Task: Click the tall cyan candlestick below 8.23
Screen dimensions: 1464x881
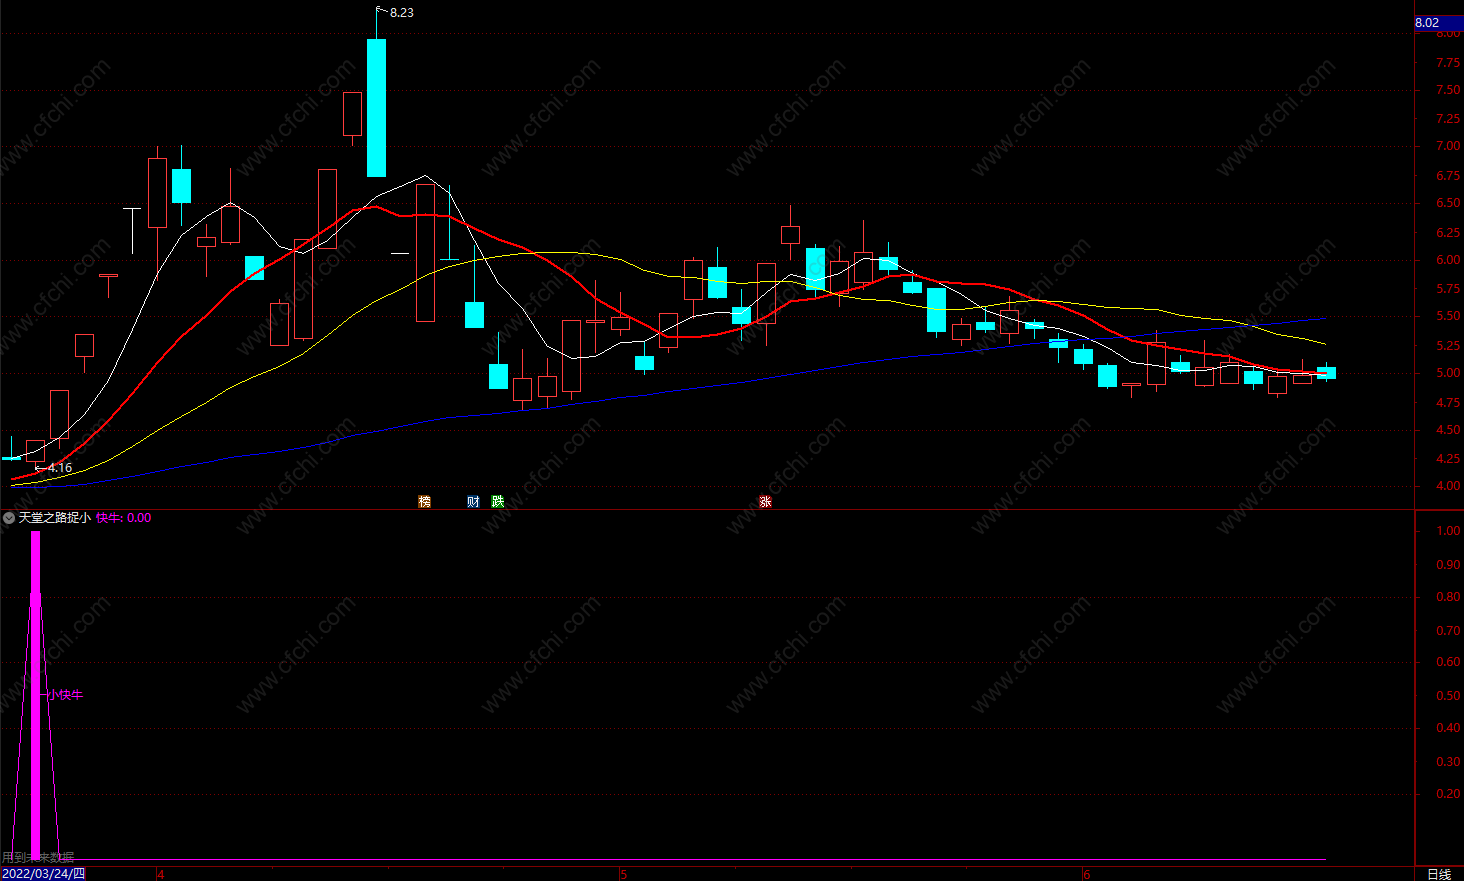Action: [376, 107]
